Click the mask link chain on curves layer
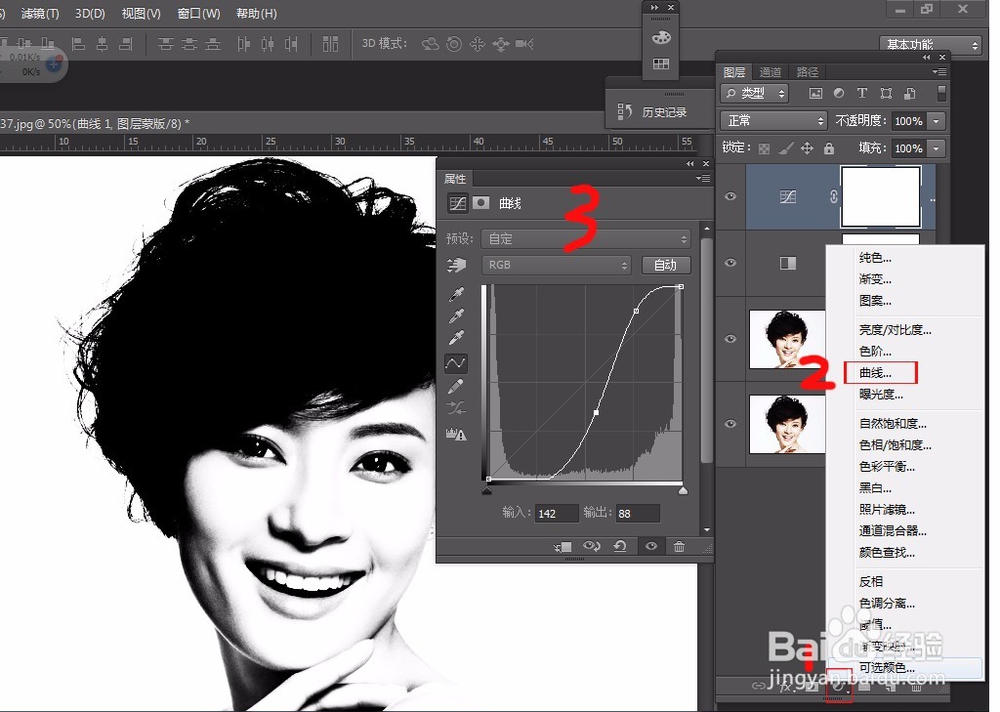The width and height of the screenshot is (1000, 712). 834,197
